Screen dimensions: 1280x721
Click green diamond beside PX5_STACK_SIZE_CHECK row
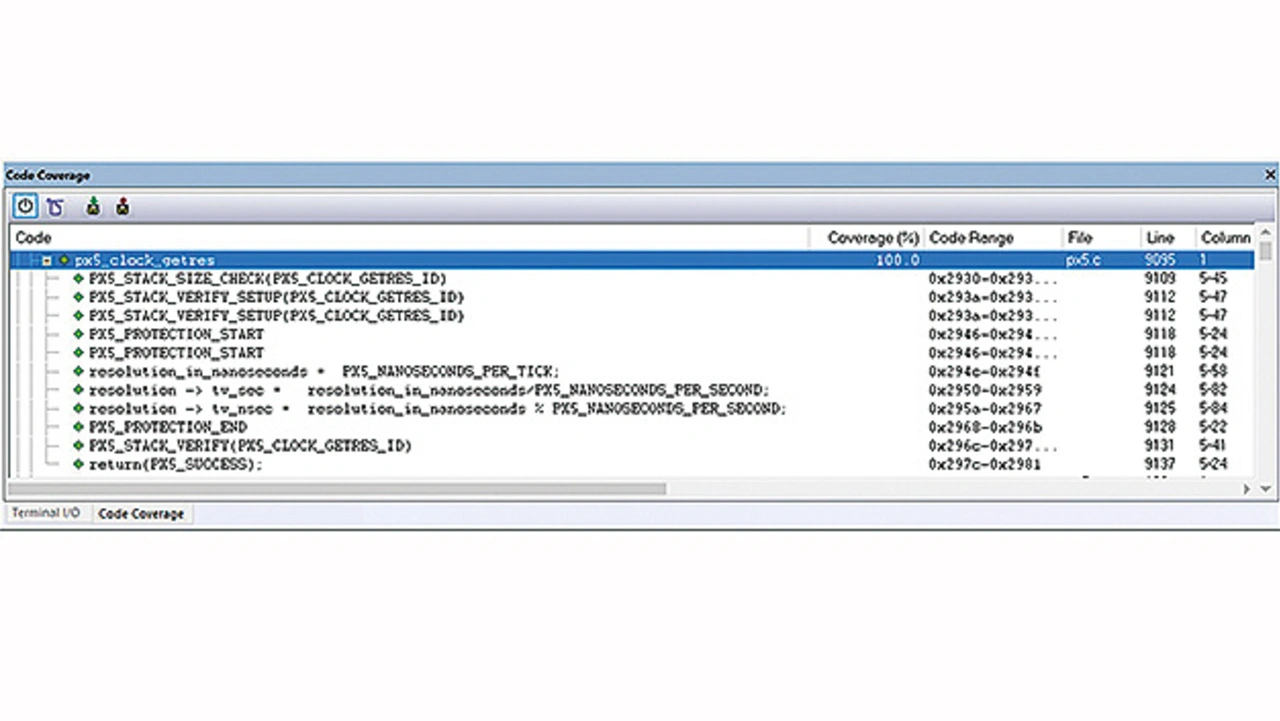(79, 279)
